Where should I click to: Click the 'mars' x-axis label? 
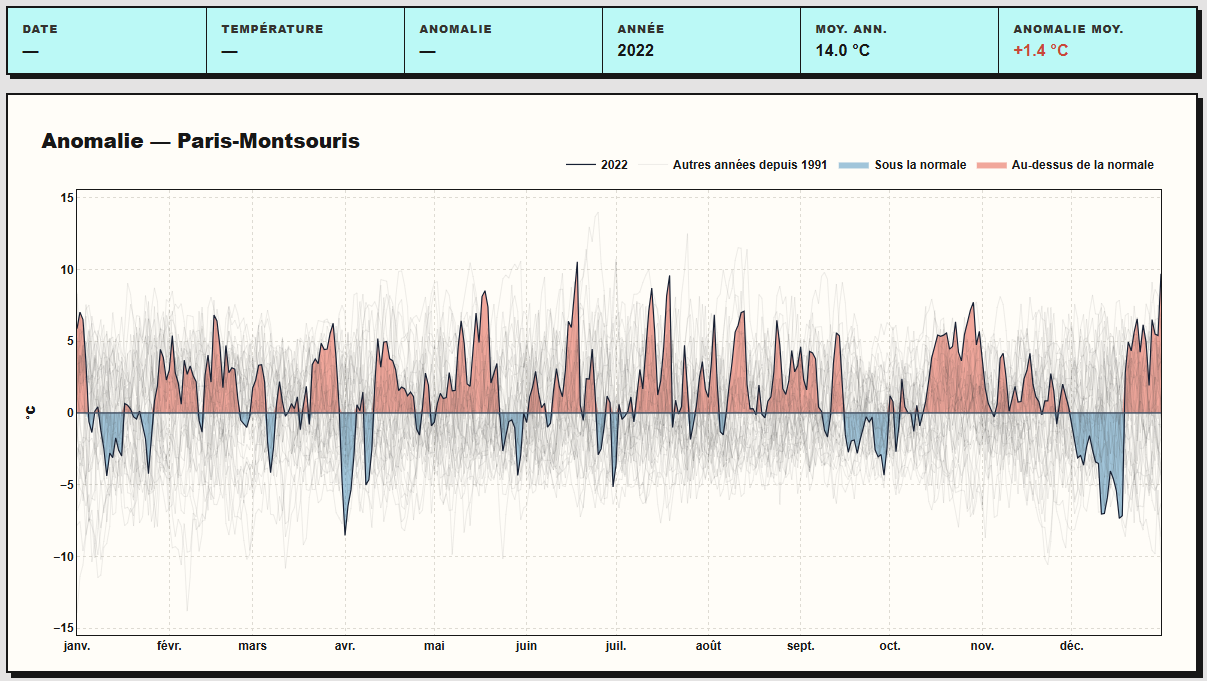pos(252,646)
